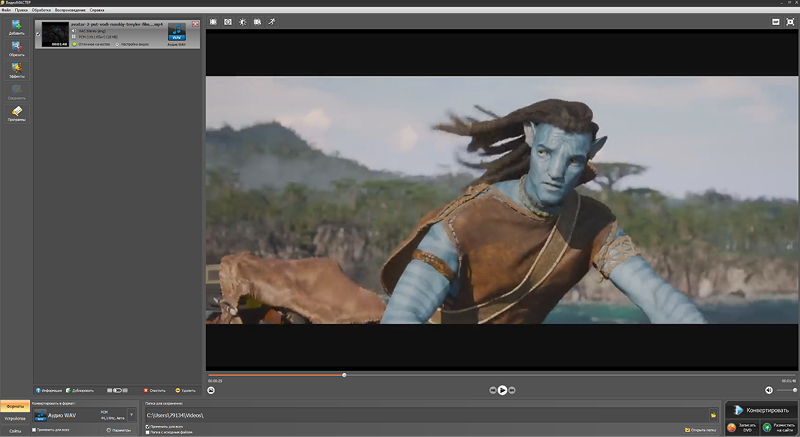The image size is (800, 437).
Task: Take a snapshot with the camera icon
Action: click(x=211, y=390)
